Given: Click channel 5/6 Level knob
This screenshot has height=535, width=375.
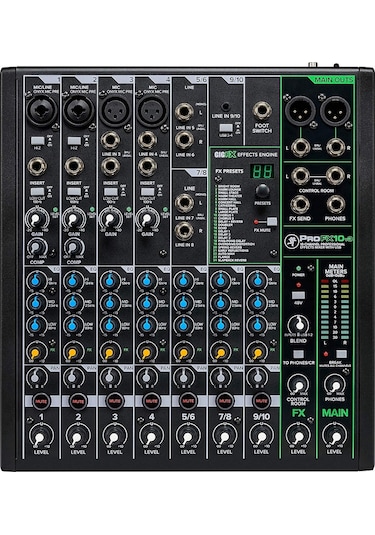Looking at the screenshot, I should coord(188,436).
